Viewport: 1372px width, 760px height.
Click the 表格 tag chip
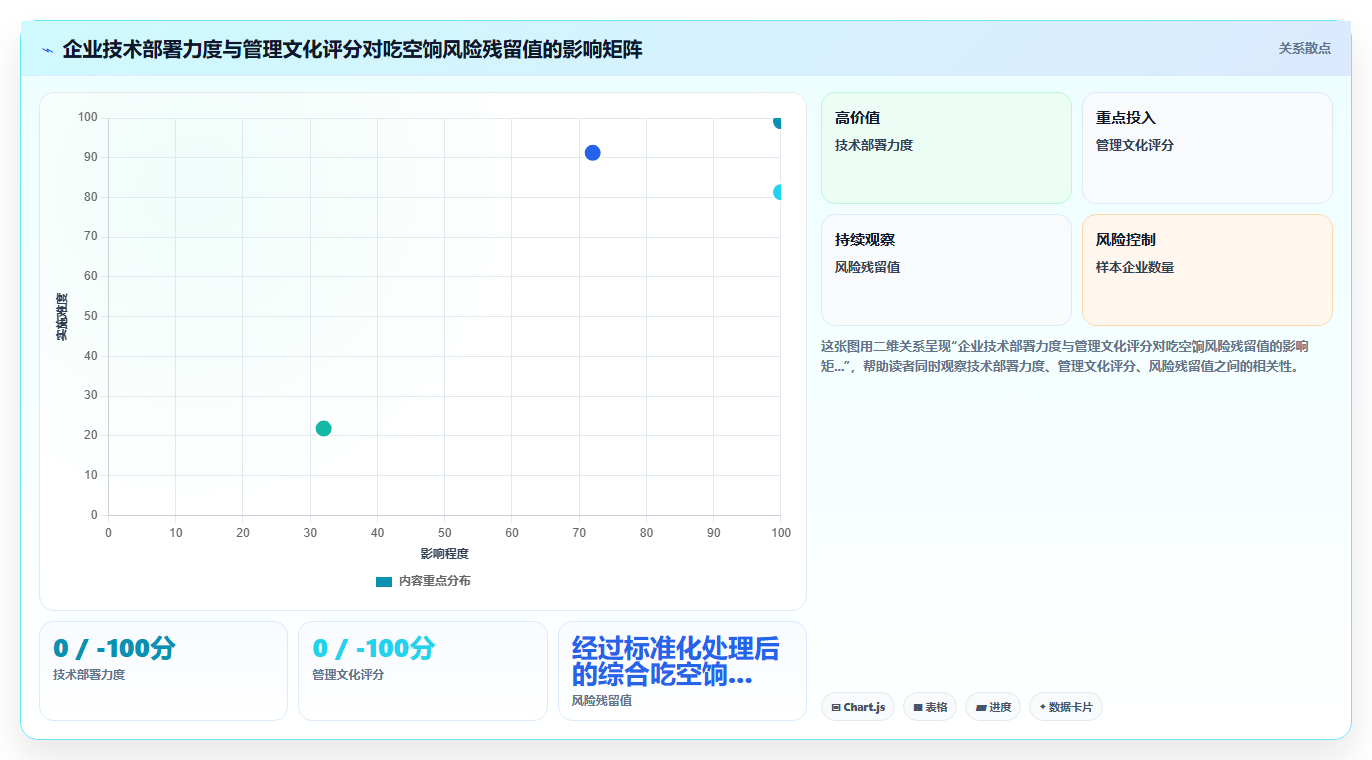tap(930, 707)
